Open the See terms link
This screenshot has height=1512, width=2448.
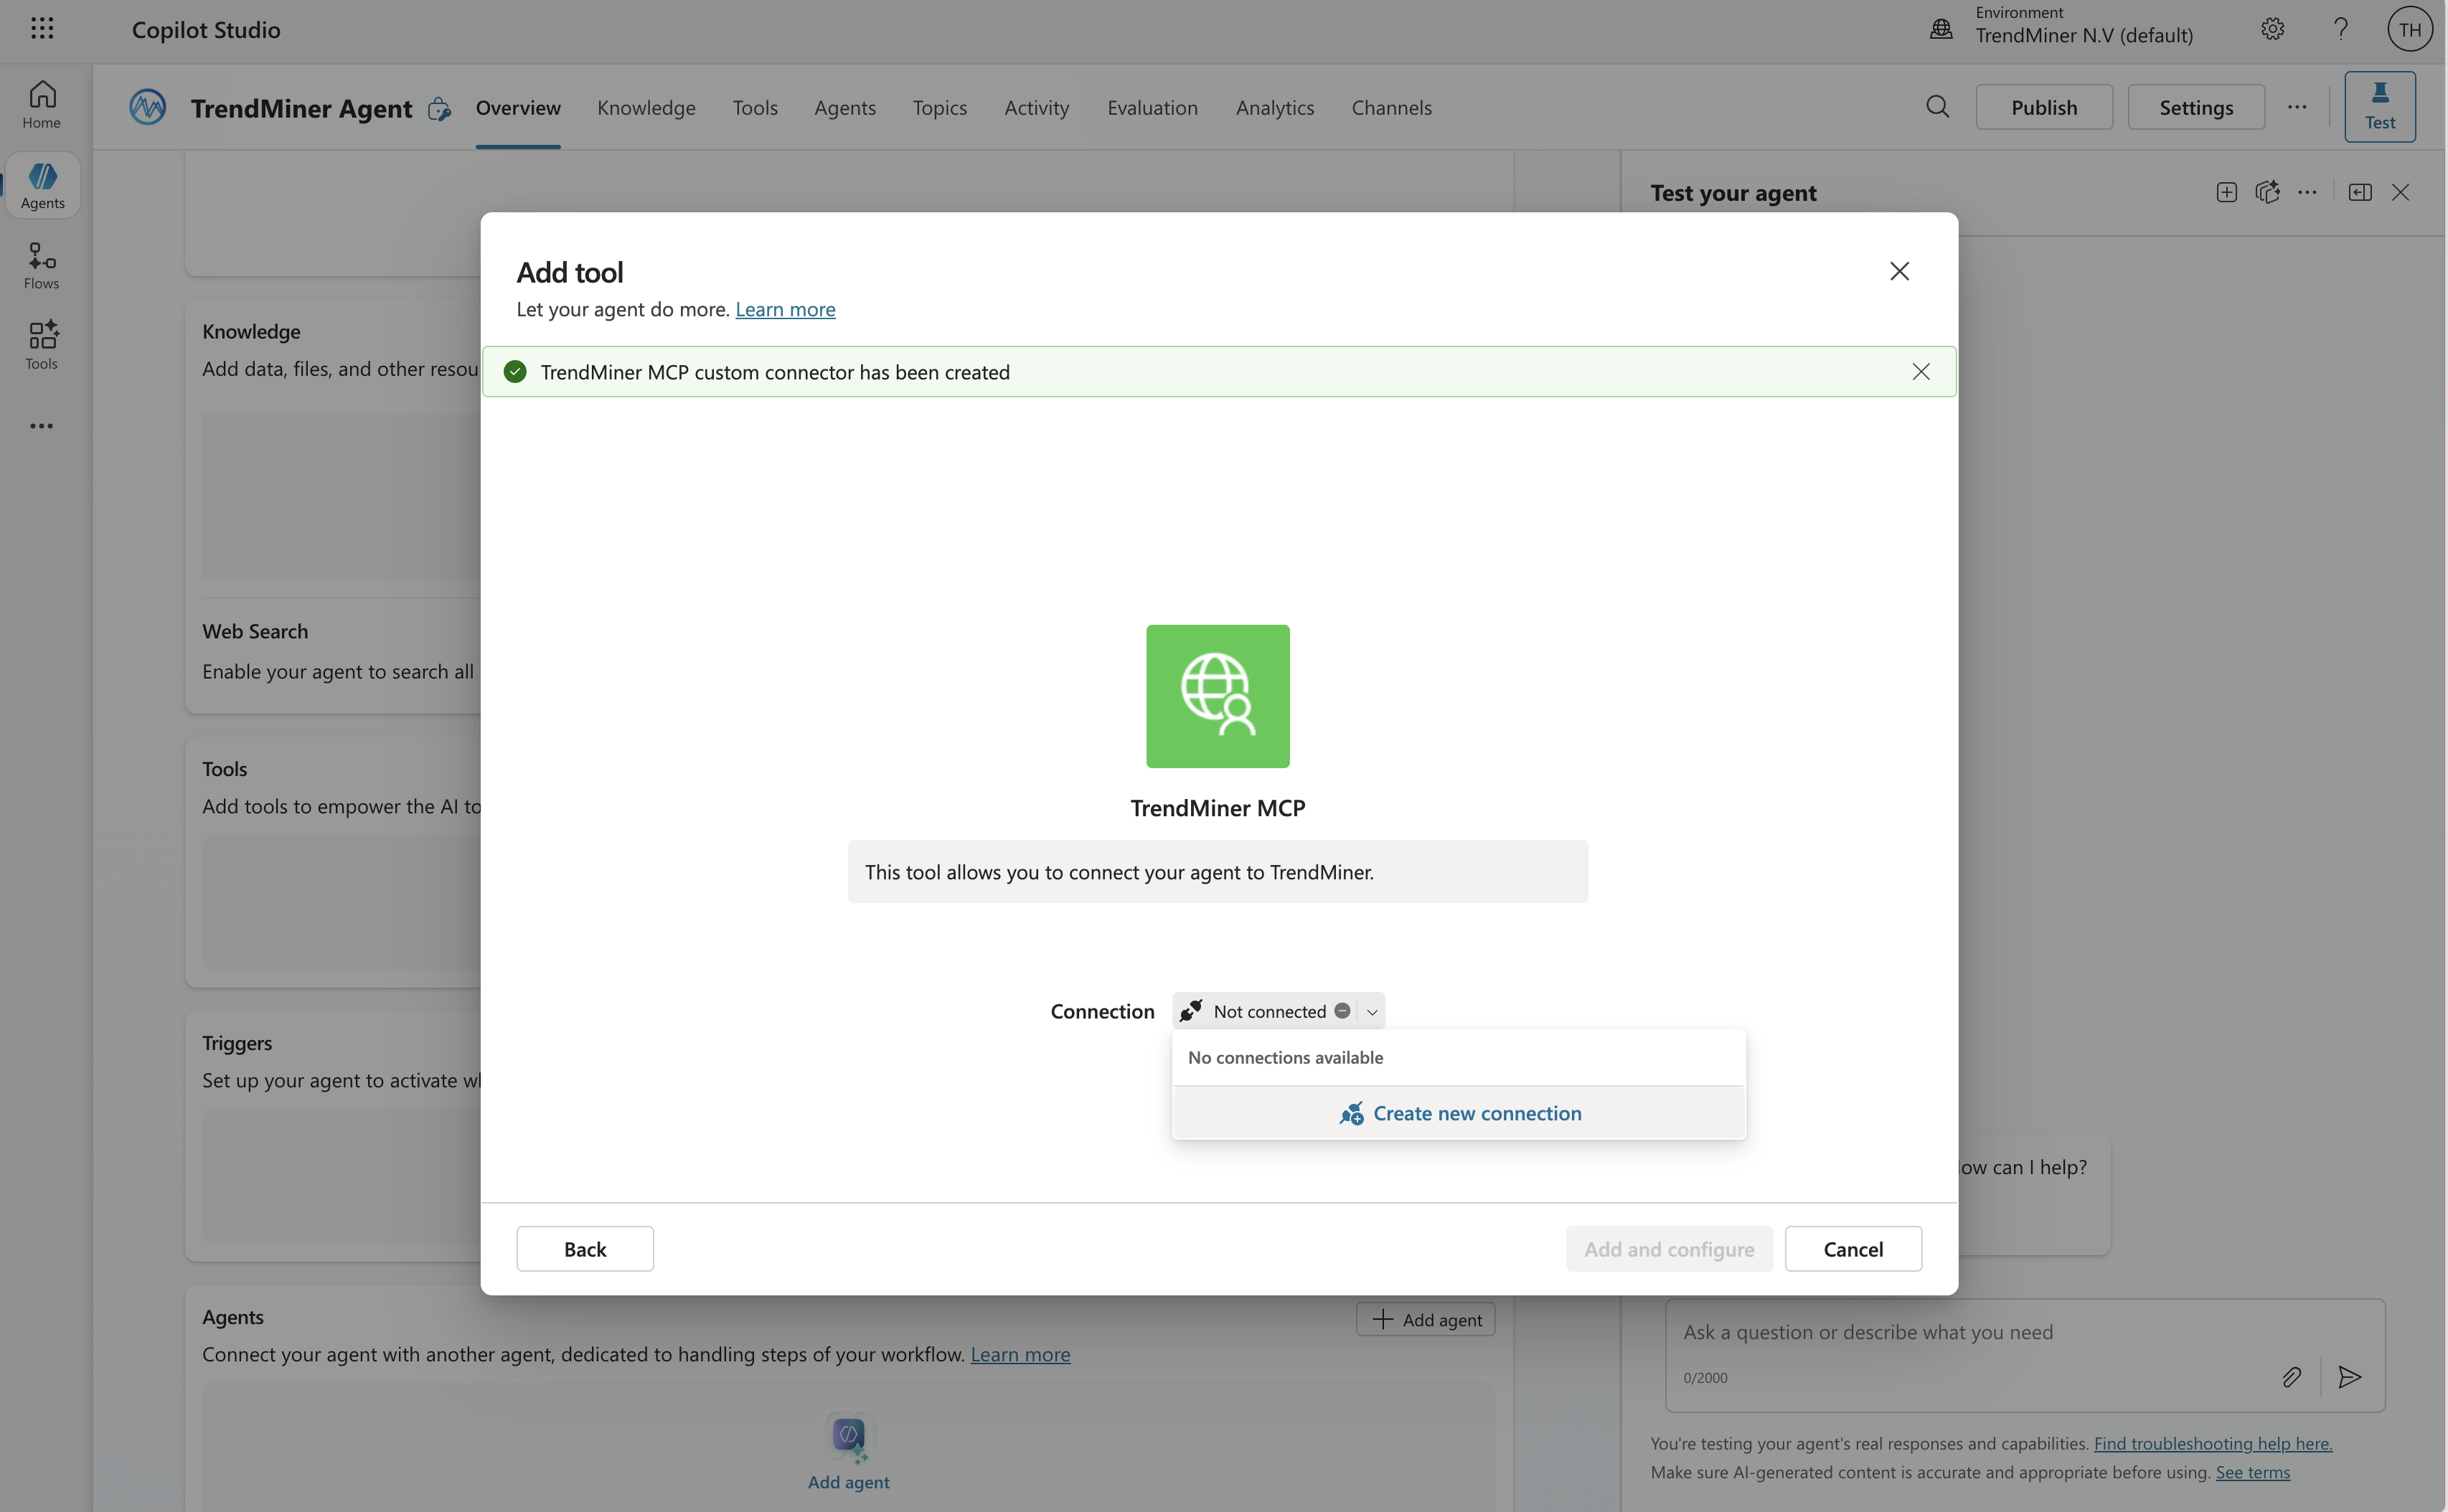pyautogui.click(x=2252, y=1472)
